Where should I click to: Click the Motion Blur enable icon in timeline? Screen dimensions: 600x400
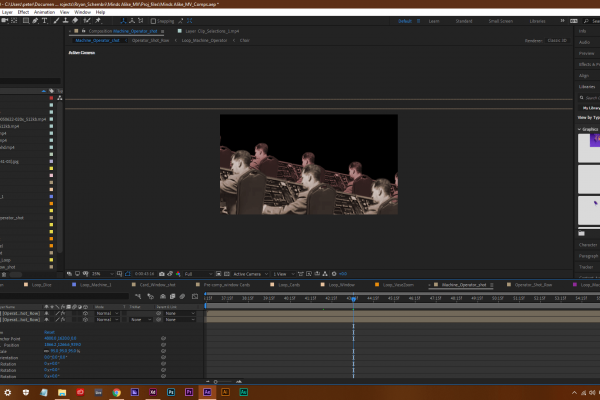[x=183, y=296]
